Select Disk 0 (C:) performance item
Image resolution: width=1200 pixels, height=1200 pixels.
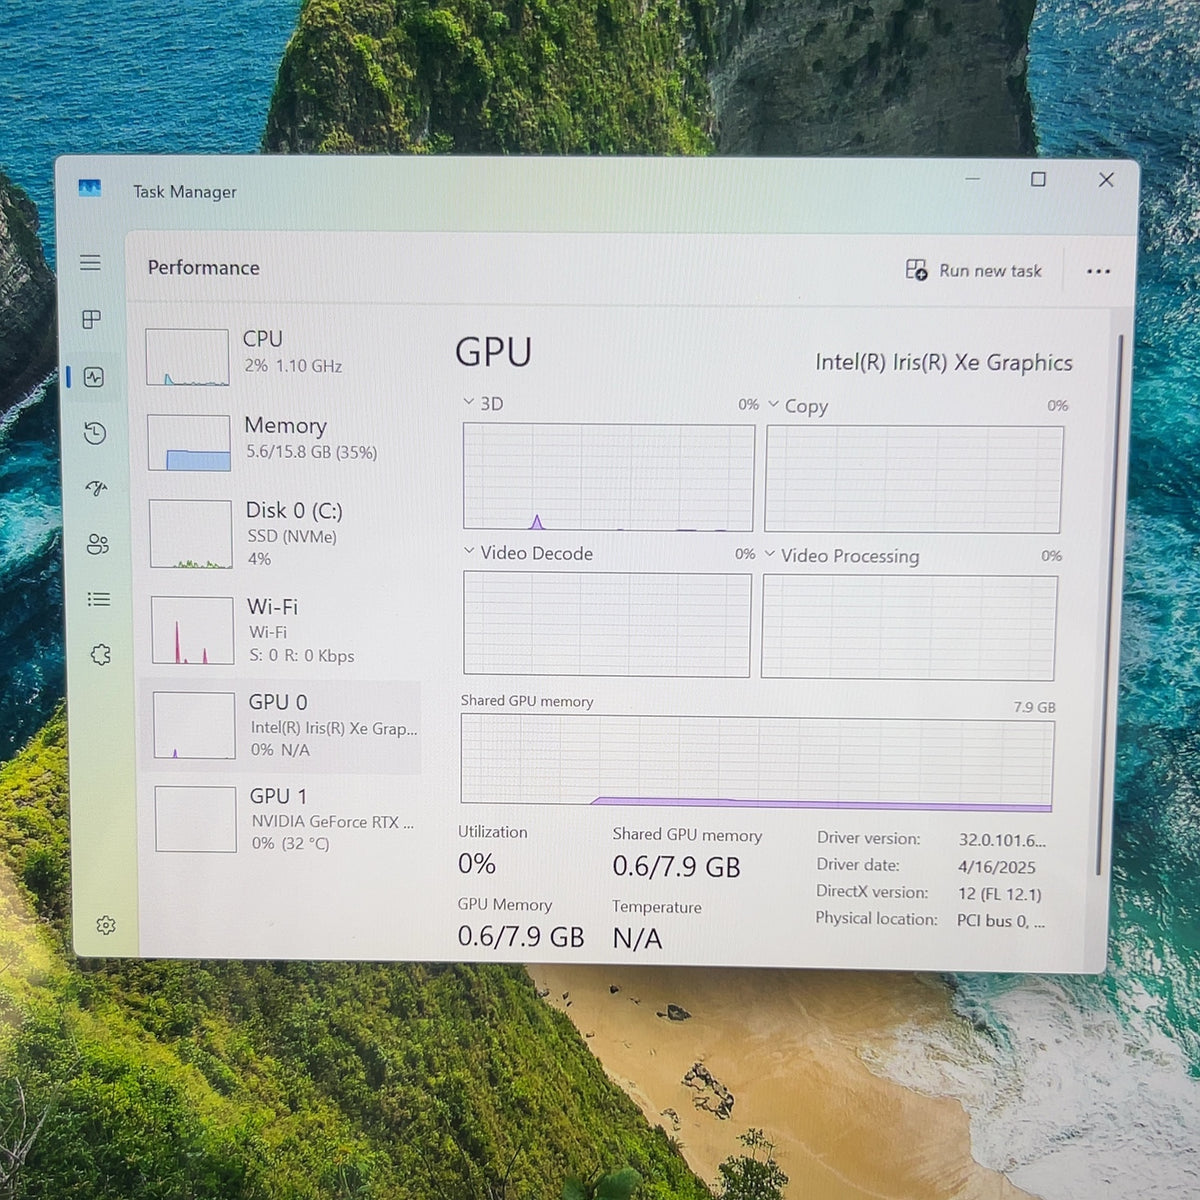tap(282, 533)
